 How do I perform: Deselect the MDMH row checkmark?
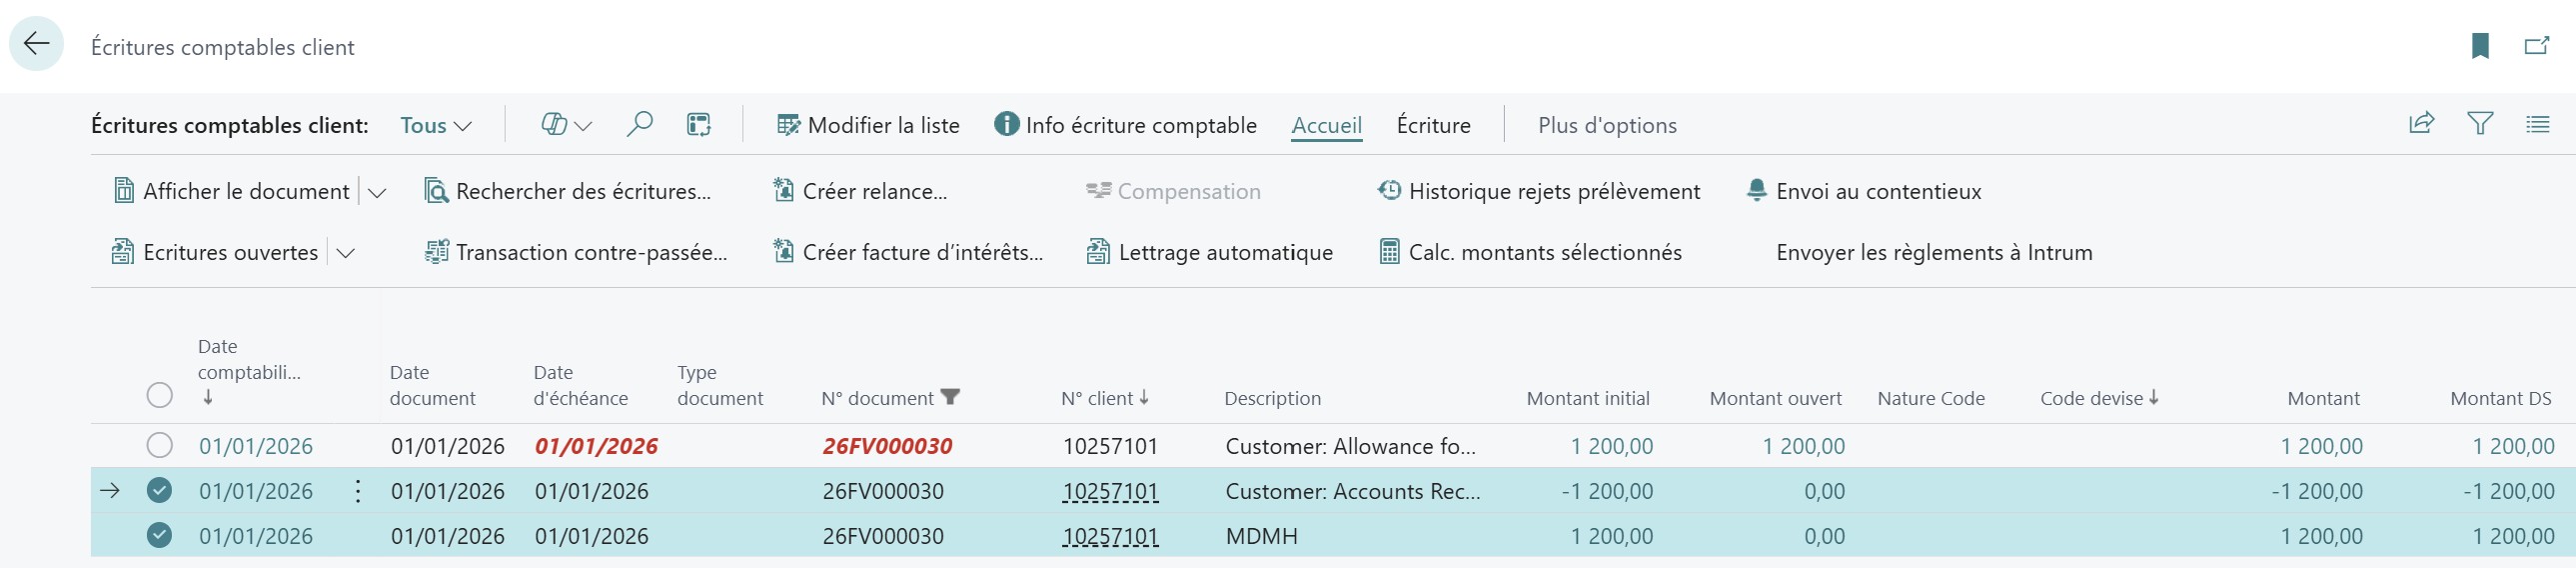click(160, 535)
